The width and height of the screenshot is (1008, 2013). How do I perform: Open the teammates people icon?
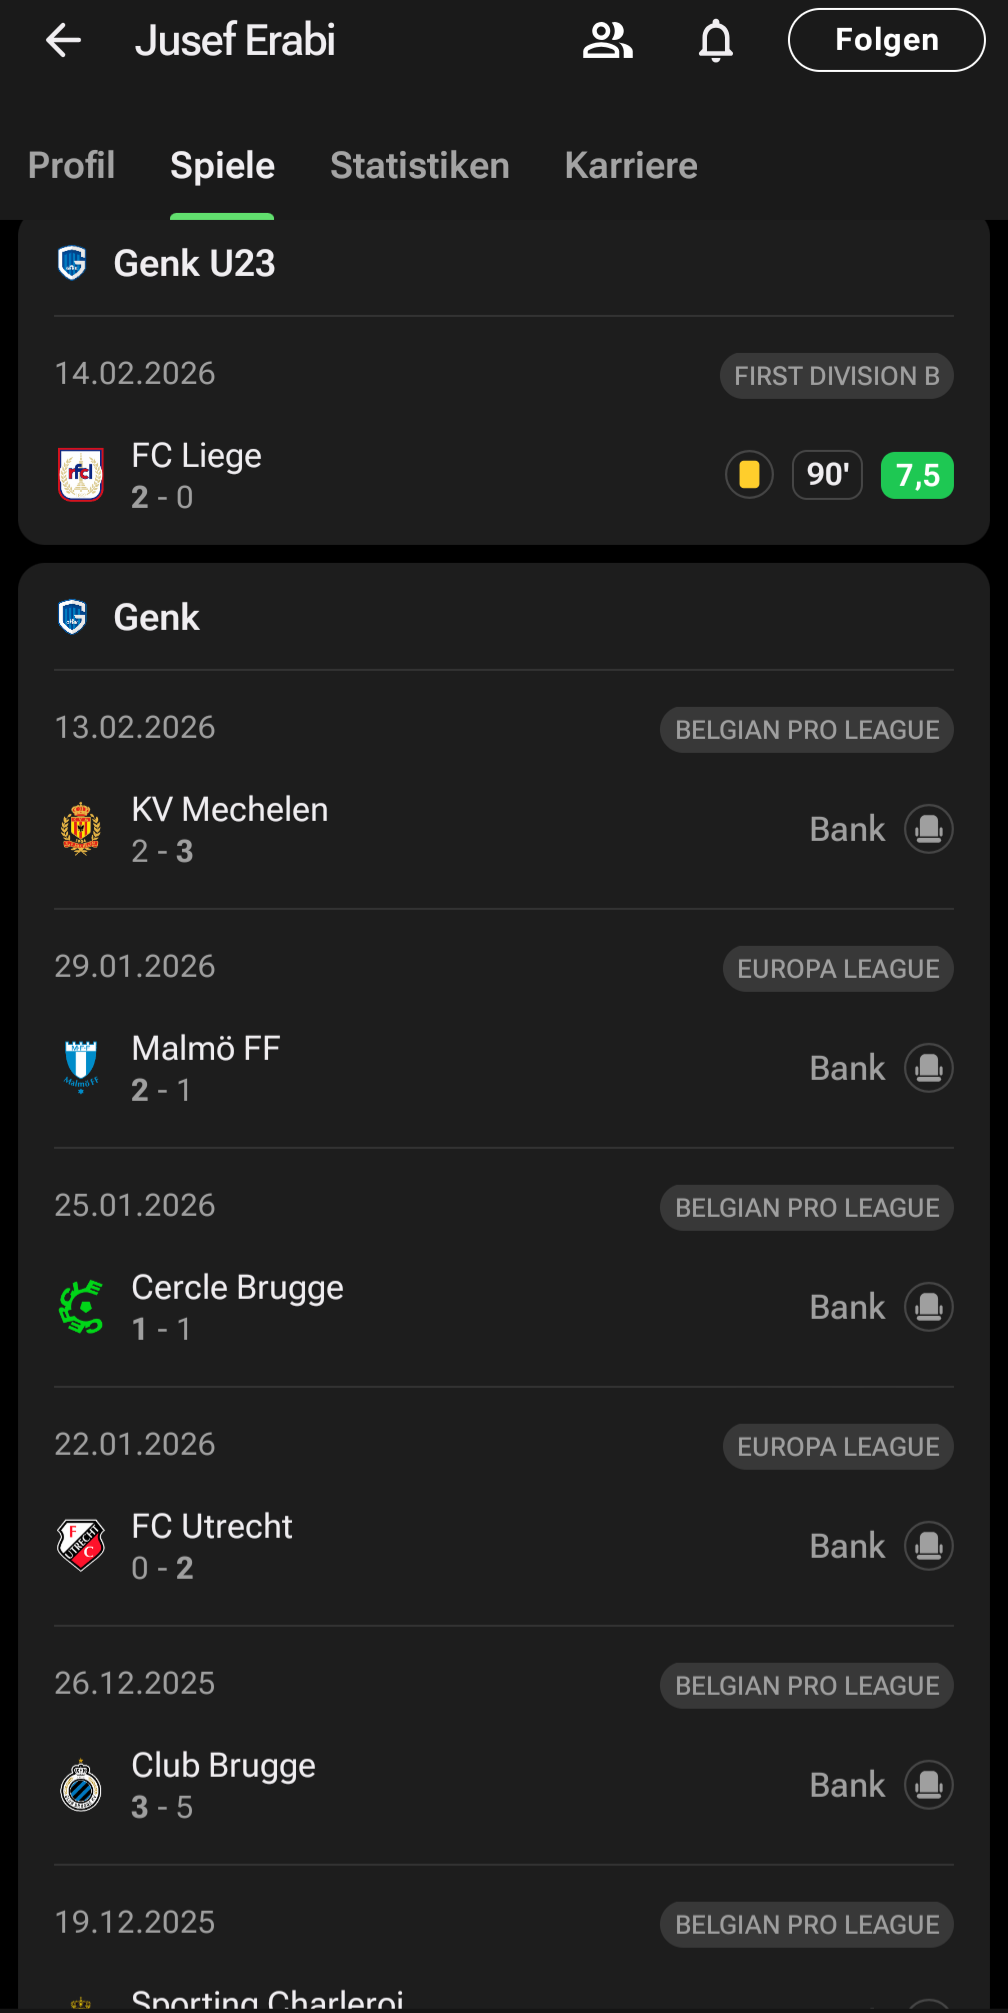tap(607, 40)
